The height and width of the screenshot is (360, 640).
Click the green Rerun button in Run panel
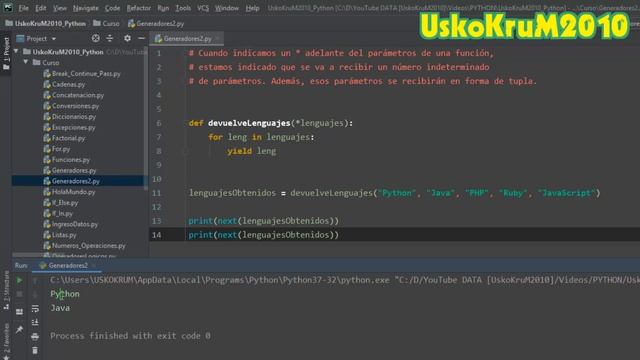click(x=19, y=280)
